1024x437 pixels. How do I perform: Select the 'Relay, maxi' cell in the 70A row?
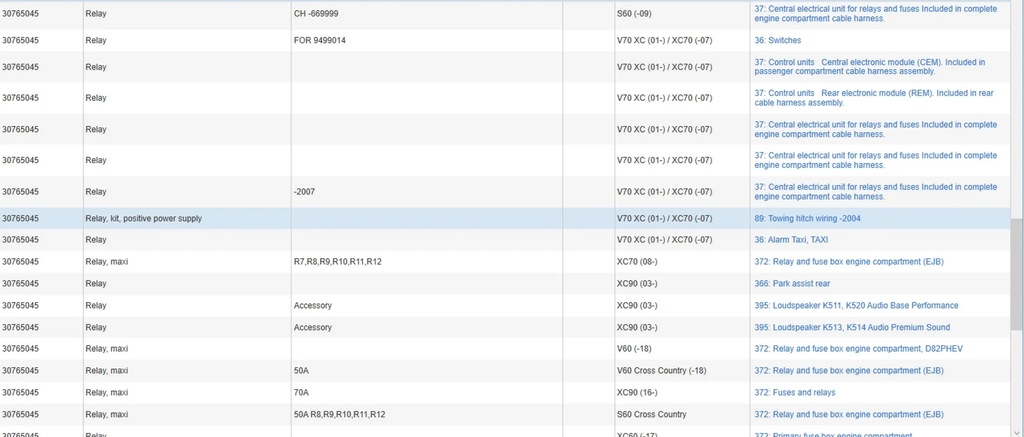[x=187, y=393]
